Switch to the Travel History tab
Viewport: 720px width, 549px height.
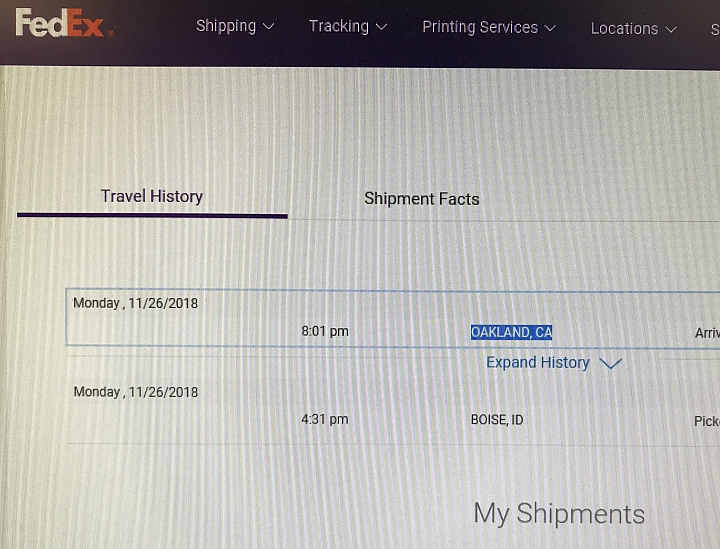[x=152, y=196]
